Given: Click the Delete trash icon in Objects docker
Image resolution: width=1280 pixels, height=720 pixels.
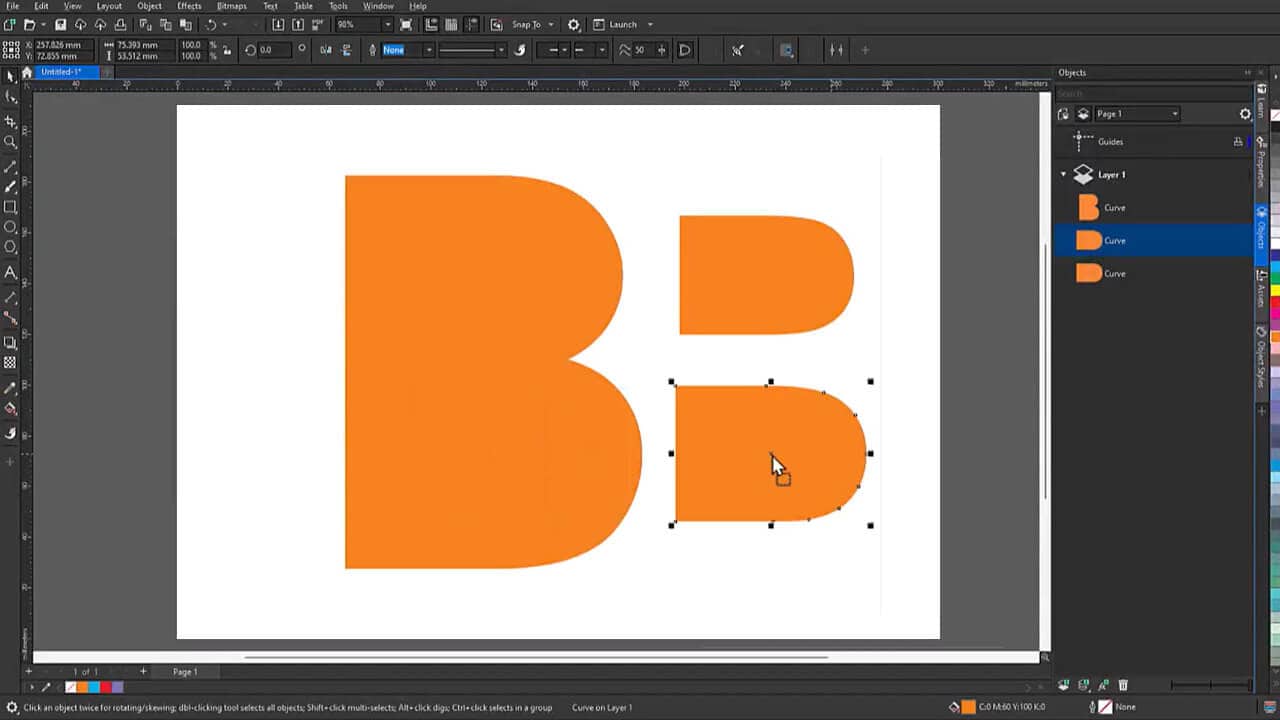Looking at the screenshot, I should pos(1123,685).
